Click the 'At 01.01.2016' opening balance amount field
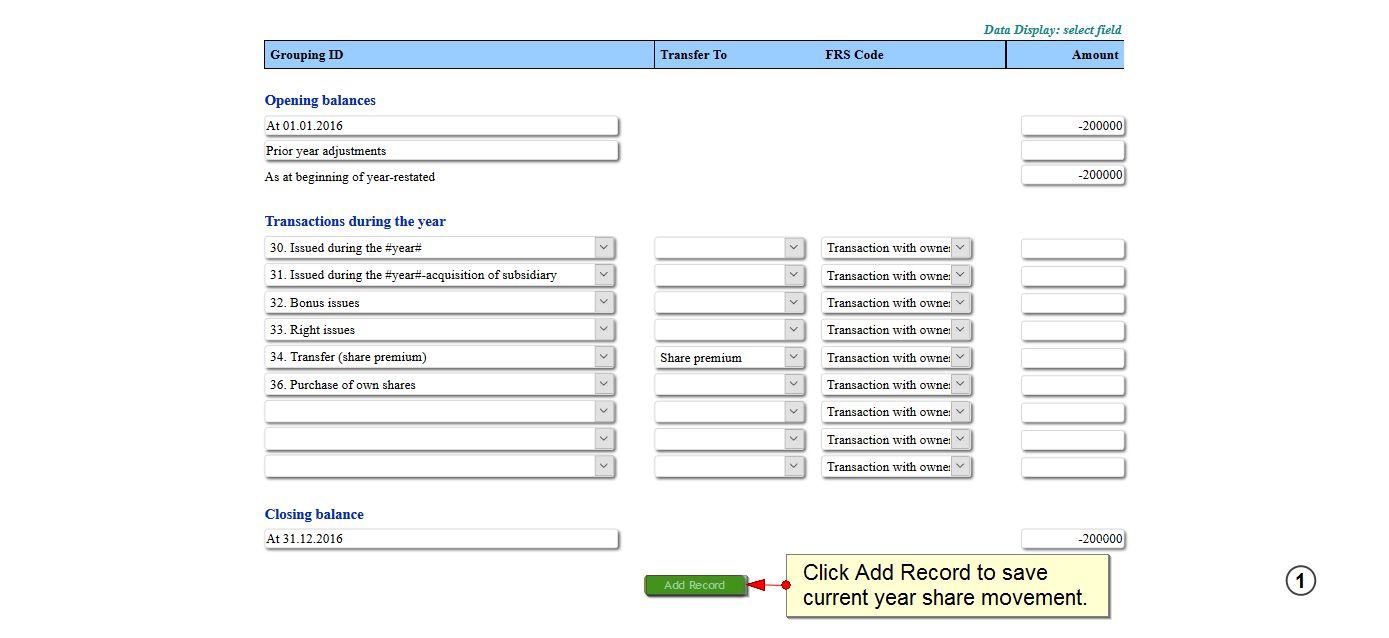The image size is (1389, 638). [1072, 126]
